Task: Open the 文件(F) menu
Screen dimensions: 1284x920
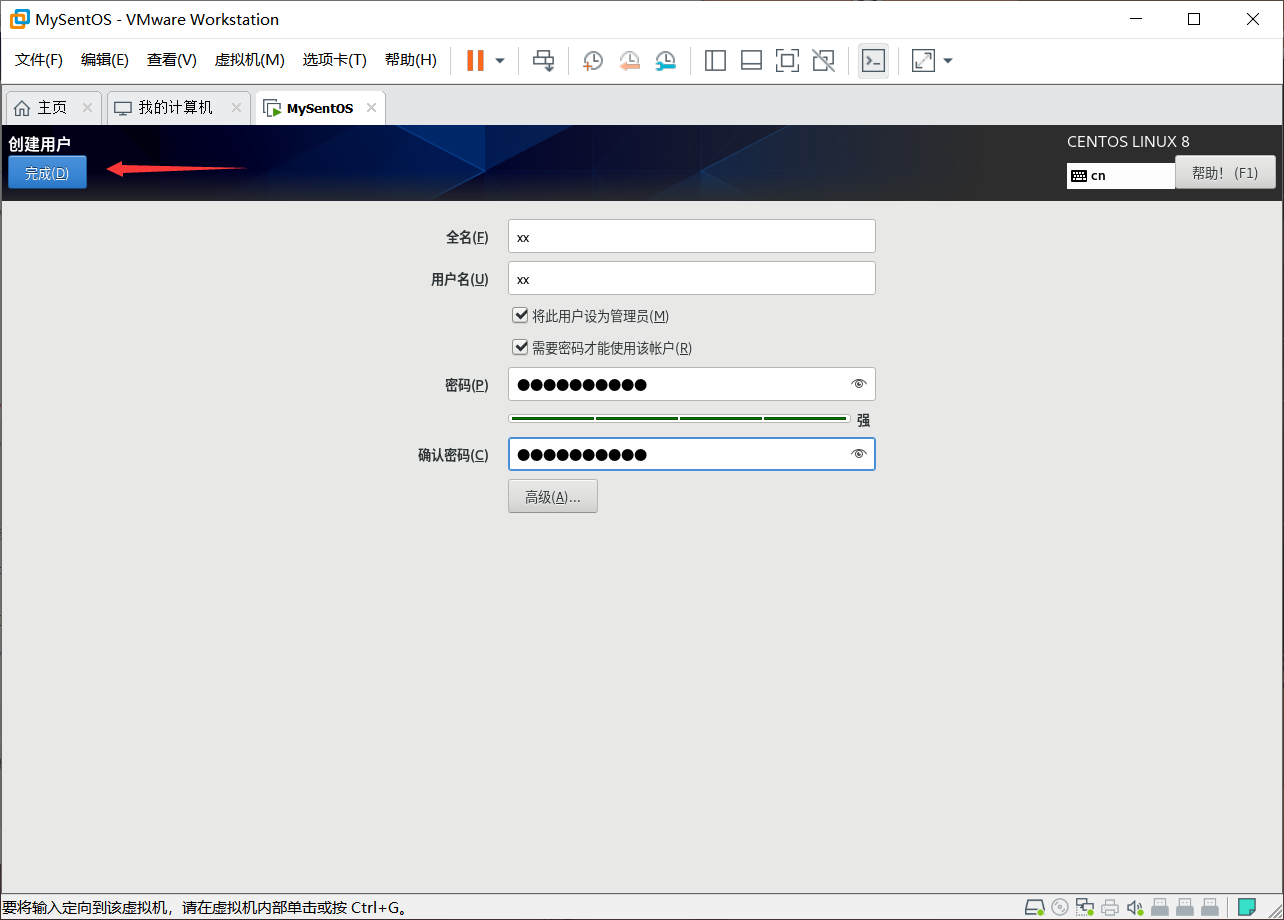Action: (39, 60)
